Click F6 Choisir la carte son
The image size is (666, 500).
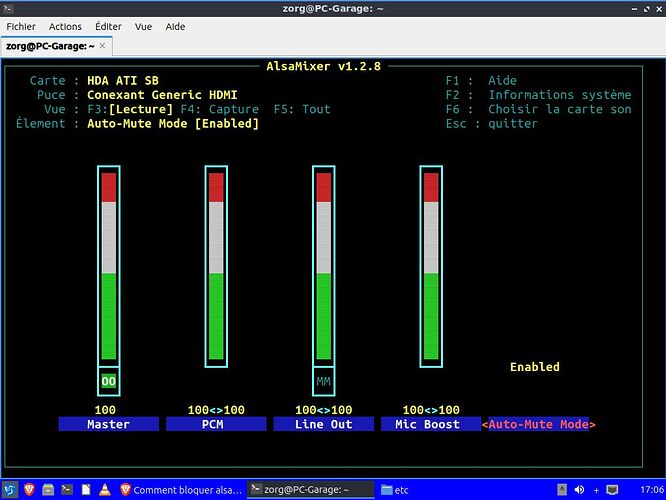(x=538, y=109)
